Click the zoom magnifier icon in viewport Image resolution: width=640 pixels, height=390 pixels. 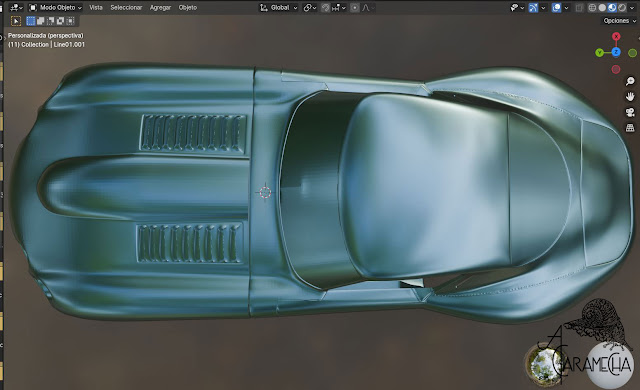[630, 81]
